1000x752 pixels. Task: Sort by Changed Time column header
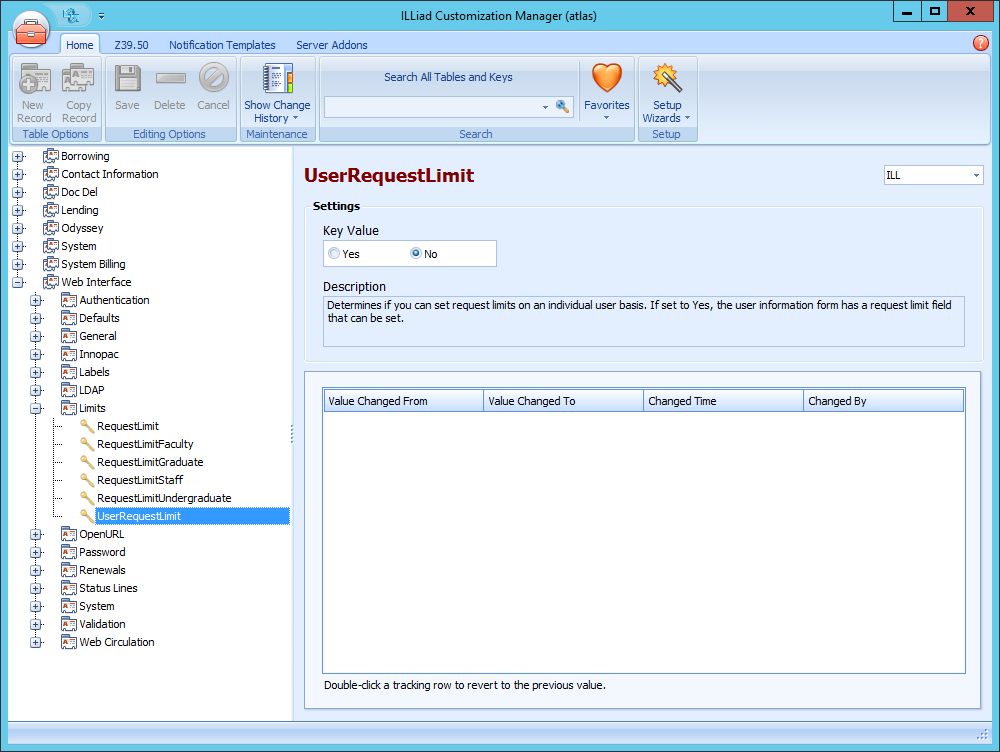pos(723,401)
